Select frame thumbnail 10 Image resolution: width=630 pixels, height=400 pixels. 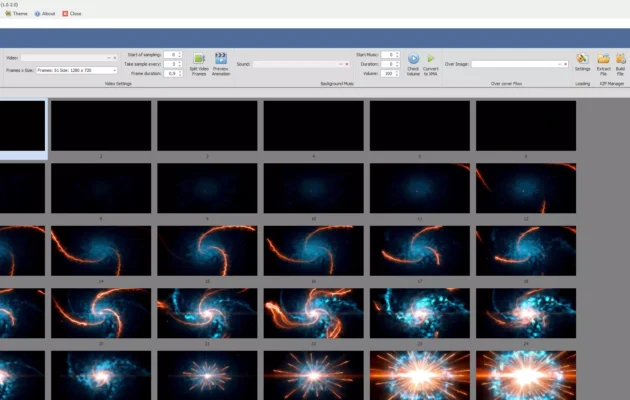click(x=314, y=188)
